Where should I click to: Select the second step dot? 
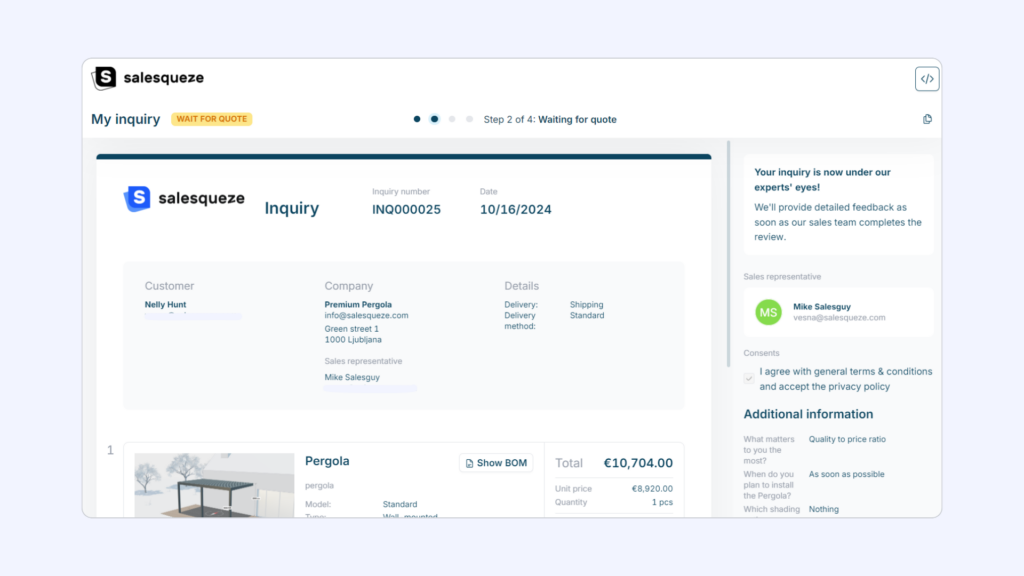coord(434,119)
